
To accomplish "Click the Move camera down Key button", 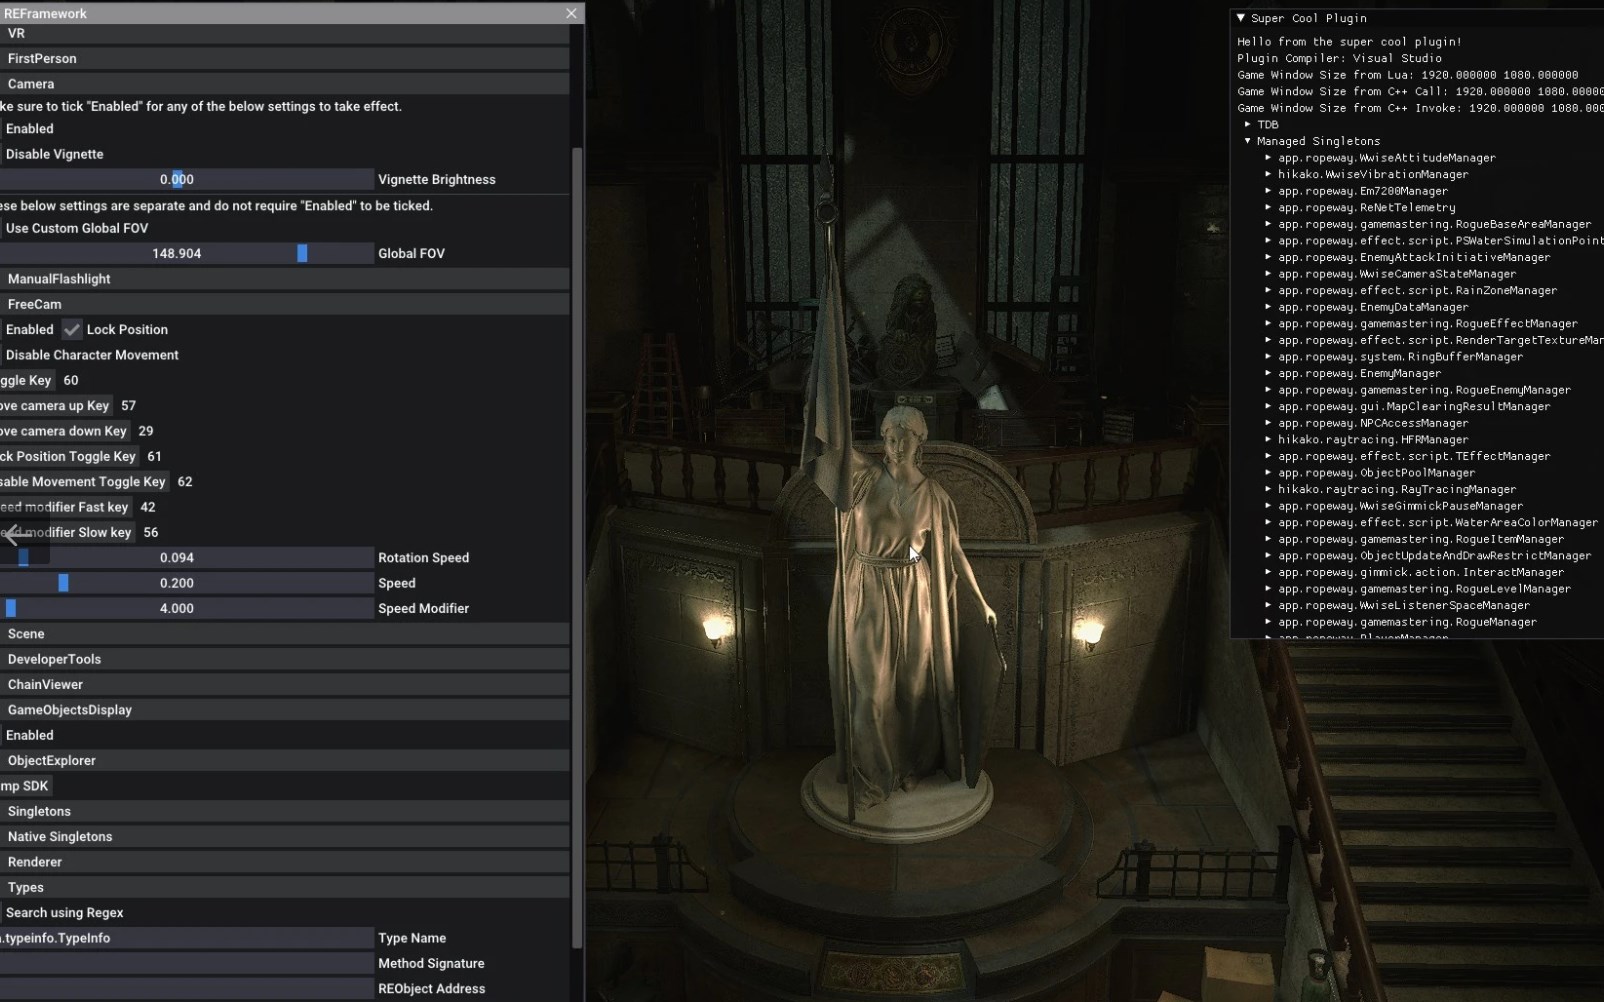I will (65, 431).
